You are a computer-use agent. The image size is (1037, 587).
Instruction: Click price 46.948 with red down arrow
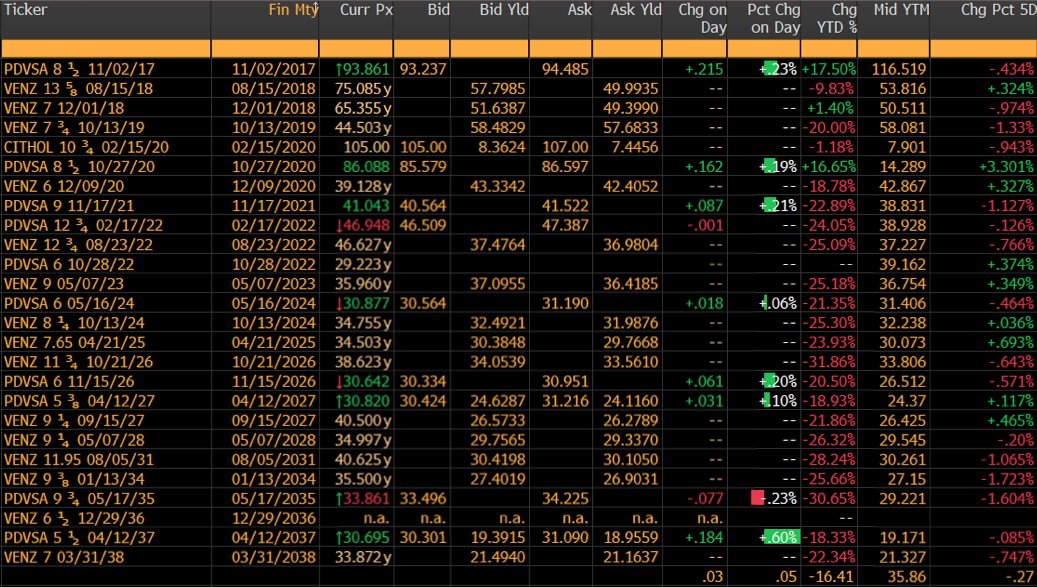(x=363, y=225)
